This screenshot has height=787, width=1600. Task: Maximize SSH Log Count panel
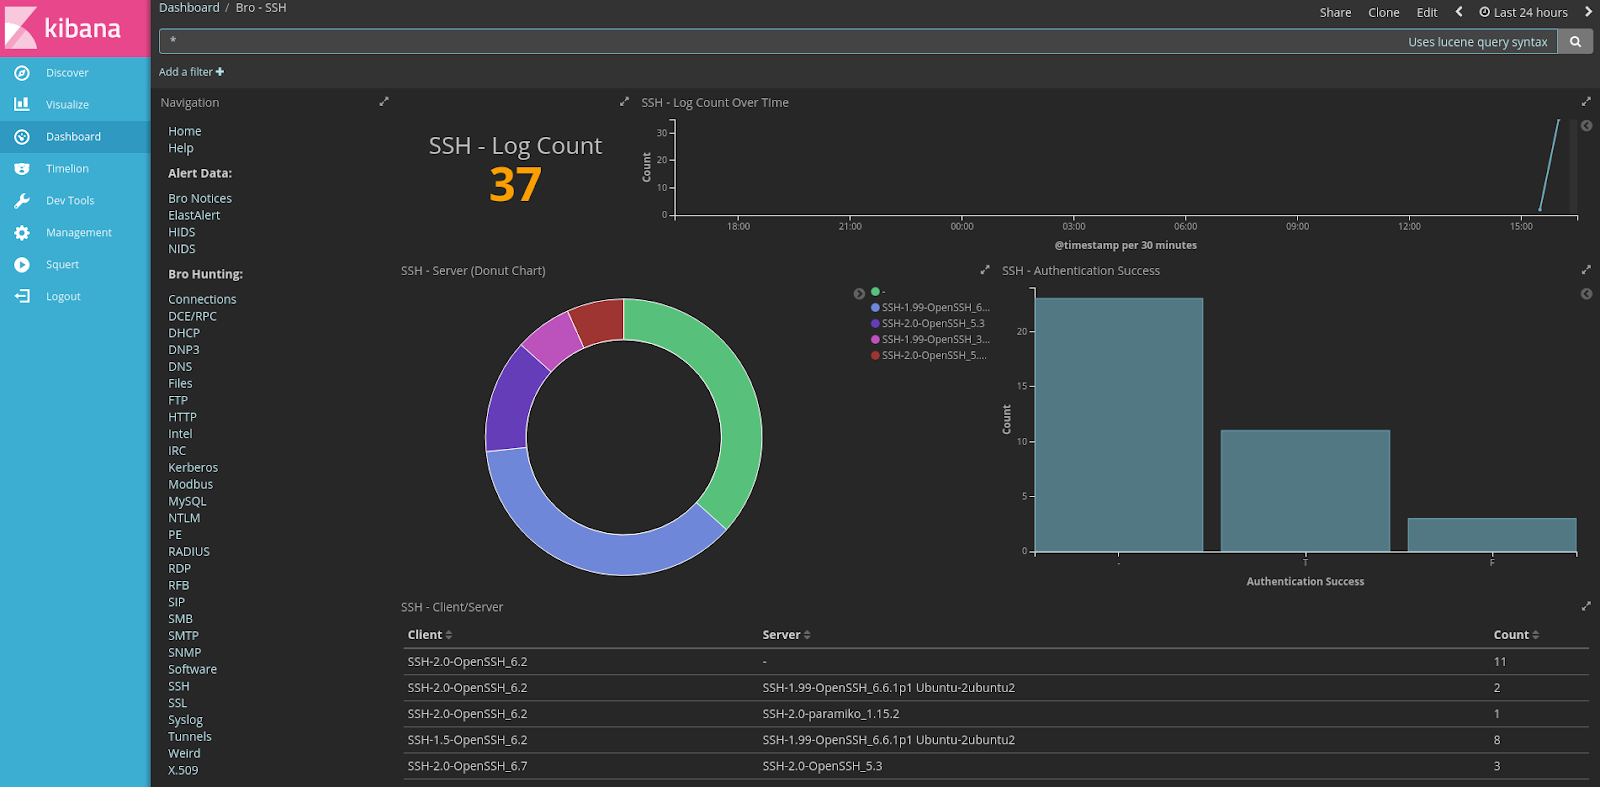[625, 102]
